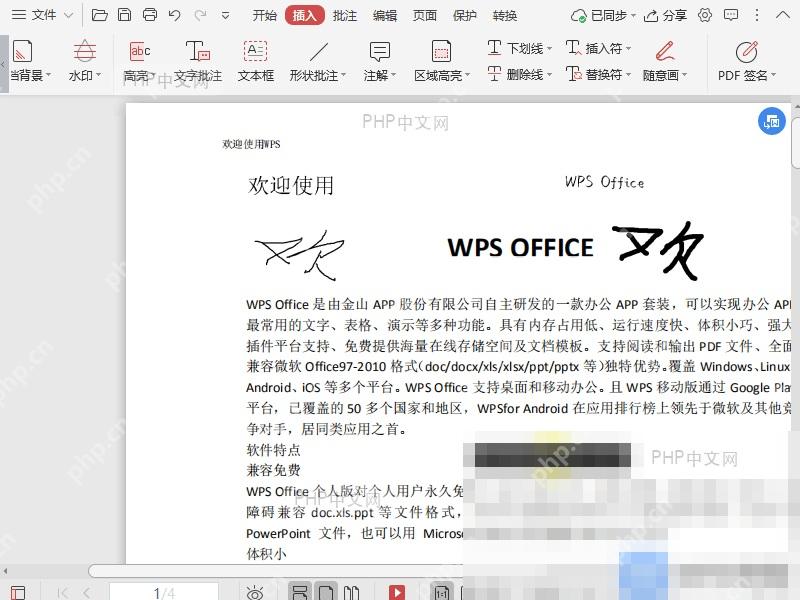Screen dimensions: 800x600
Task: Click the 欢迎使用WPS header text
Action: pyautogui.click(x=251, y=144)
